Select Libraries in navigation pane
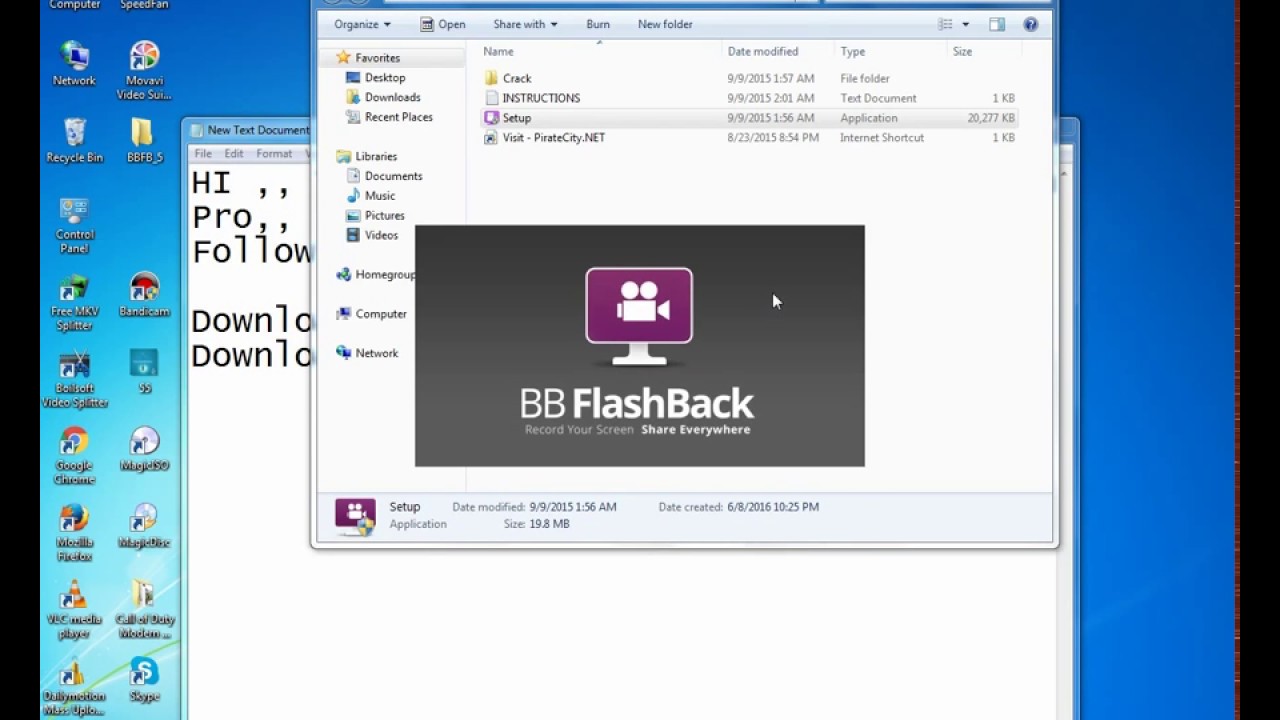1280x720 pixels. 376,156
